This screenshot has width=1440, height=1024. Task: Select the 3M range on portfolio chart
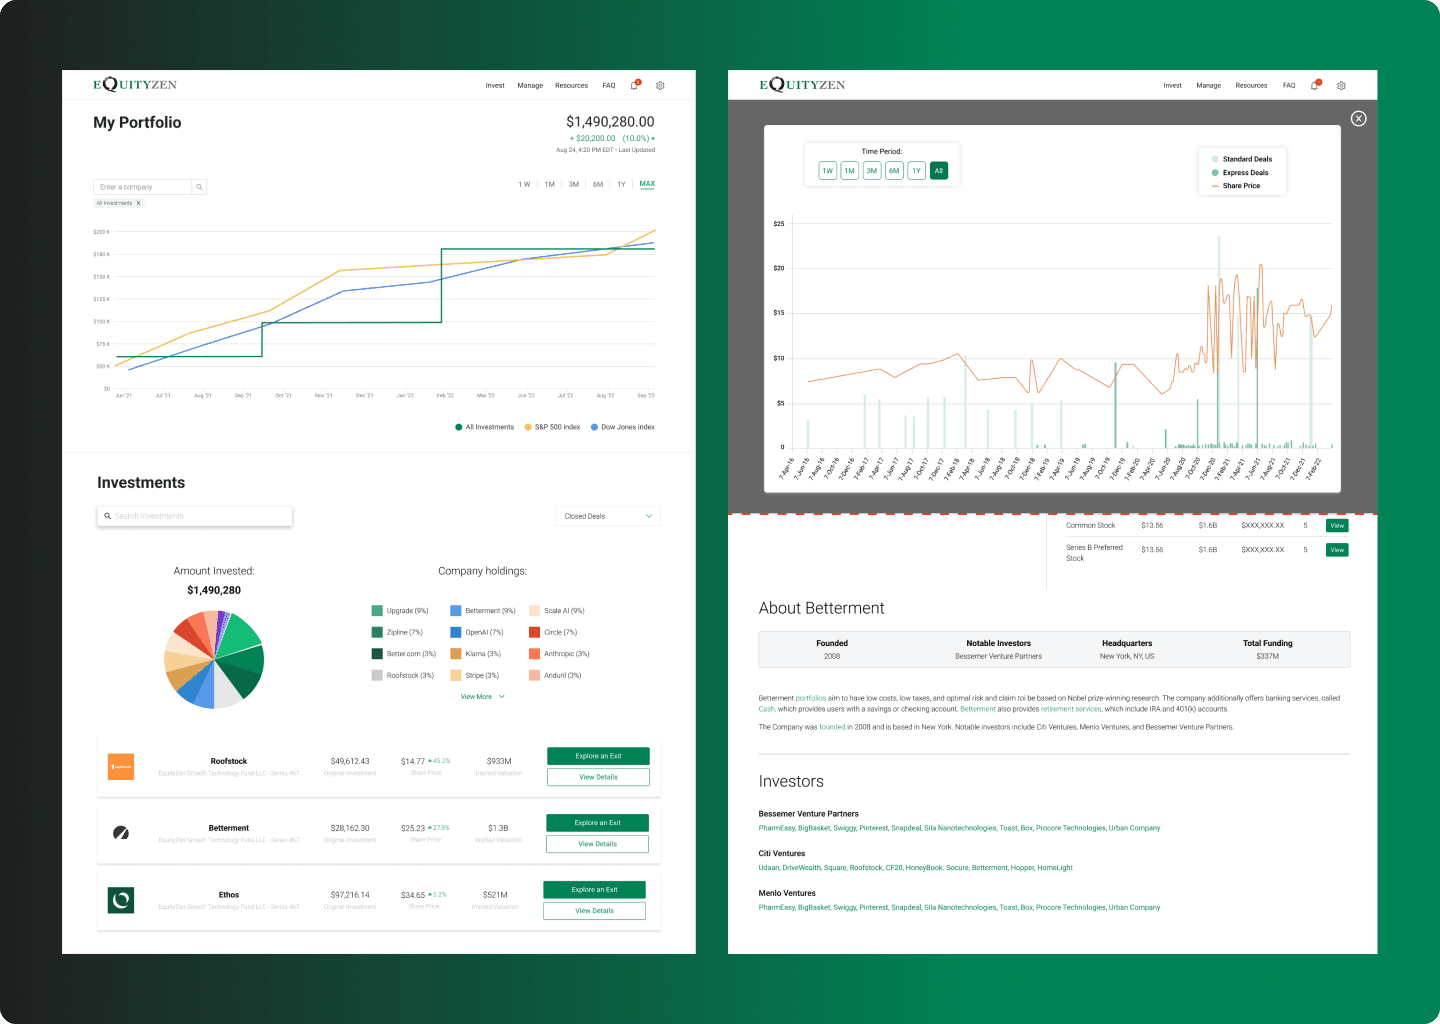(574, 184)
